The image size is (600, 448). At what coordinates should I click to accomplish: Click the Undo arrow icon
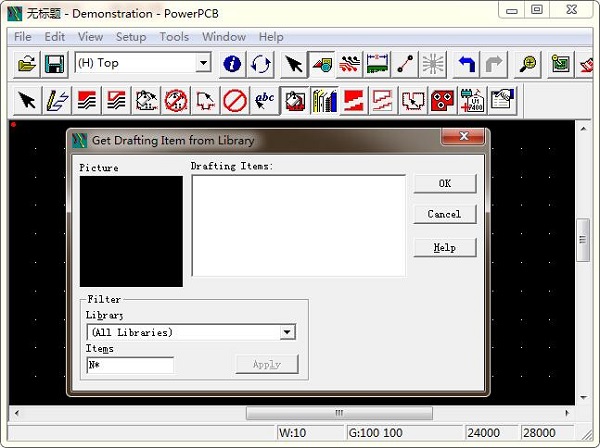pyautogui.click(x=465, y=64)
